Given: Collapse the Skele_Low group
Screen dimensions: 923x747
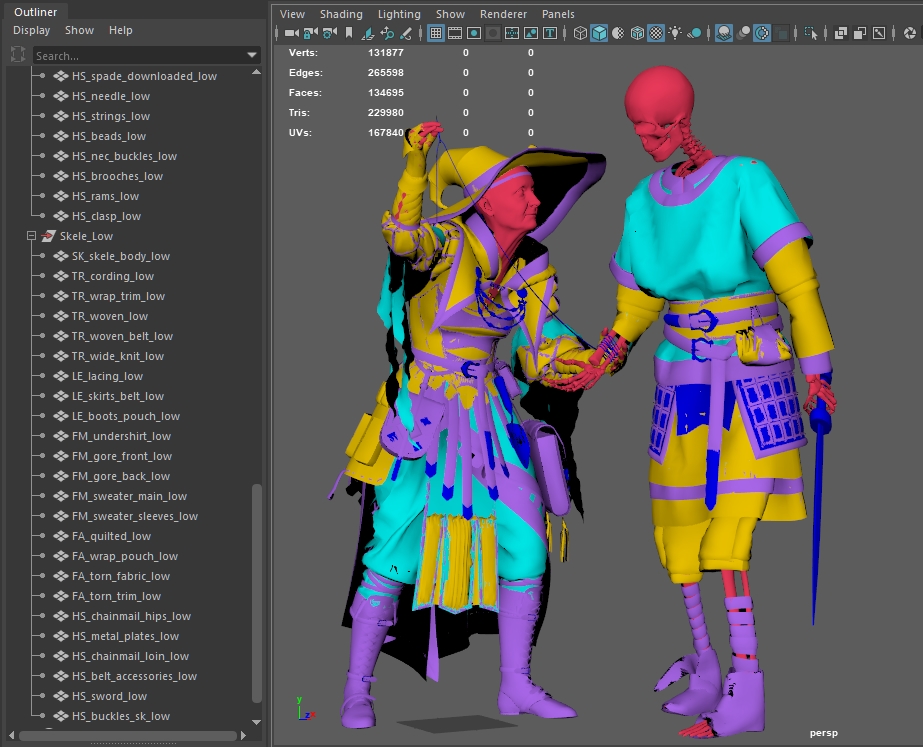Looking at the screenshot, I should point(31,236).
